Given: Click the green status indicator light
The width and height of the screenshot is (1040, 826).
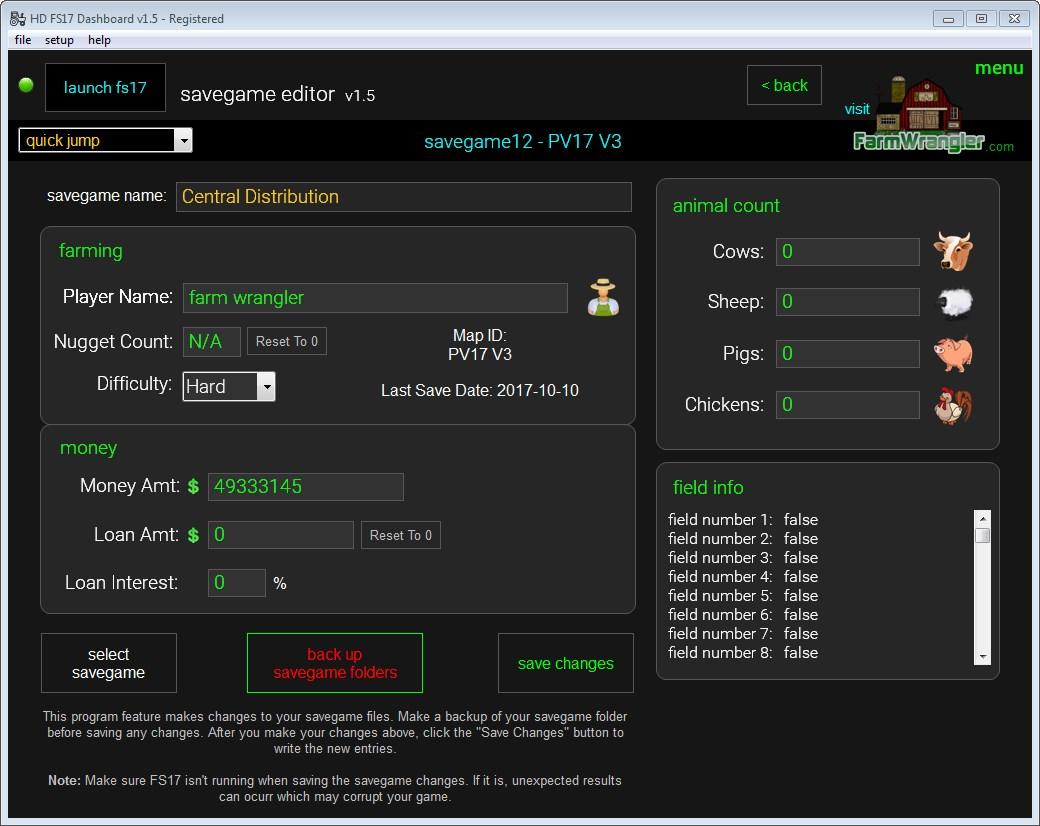Looking at the screenshot, I should (26, 86).
